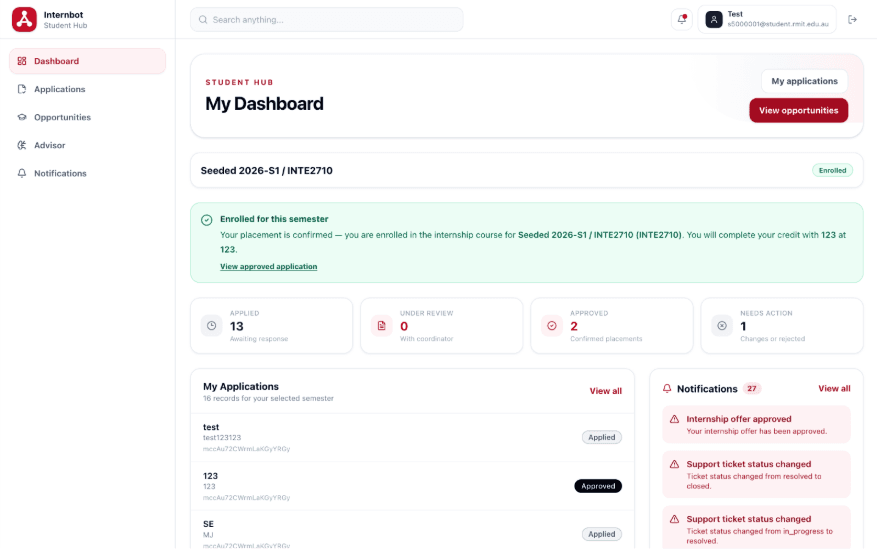Image resolution: width=877 pixels, height=549 pixels.
Task: Click warning icon on 'in_progress to resolved' notification
Action: point(675,519)
